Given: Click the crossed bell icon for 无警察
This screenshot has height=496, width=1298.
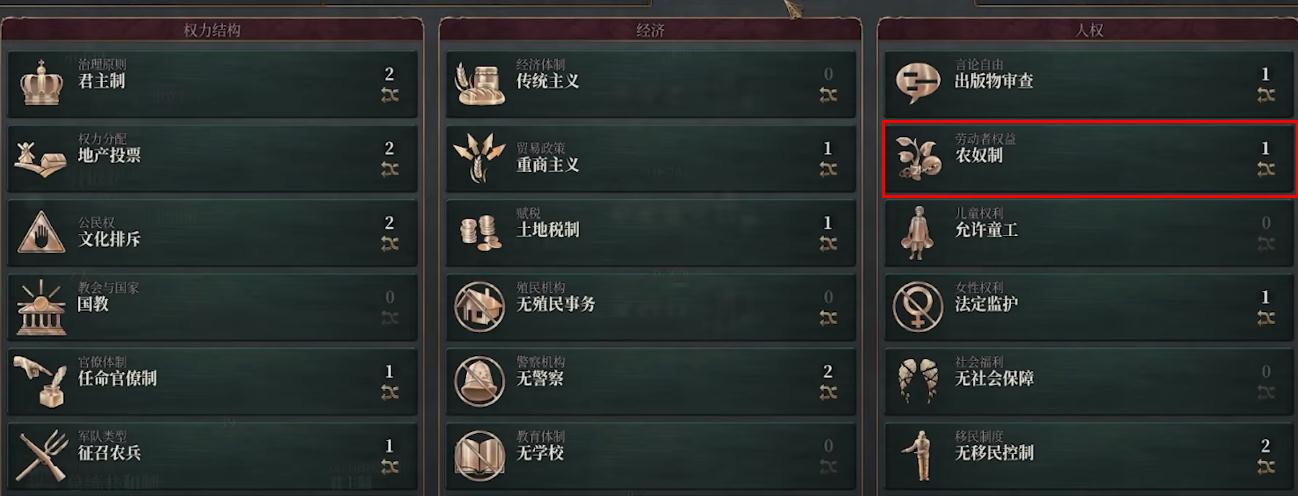Looking at the screenshot, I should [479, 381].
